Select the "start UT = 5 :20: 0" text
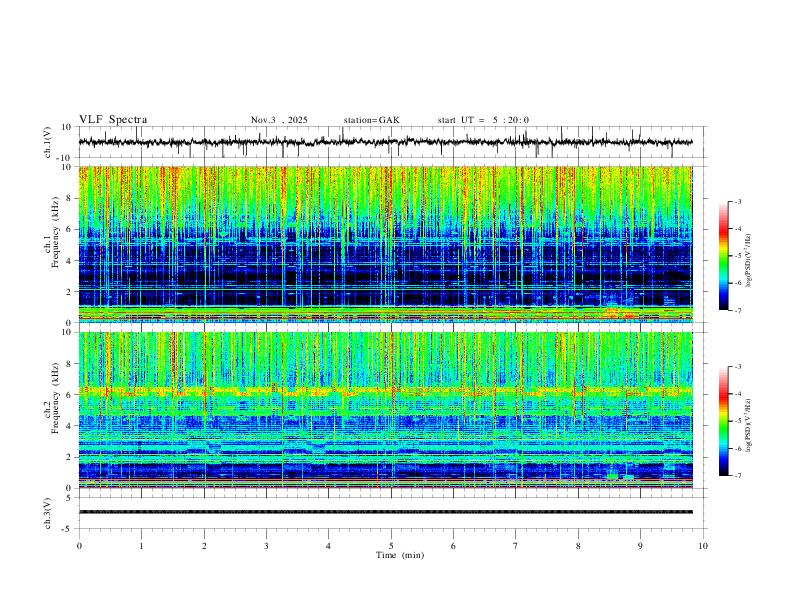 click(483, 120)
